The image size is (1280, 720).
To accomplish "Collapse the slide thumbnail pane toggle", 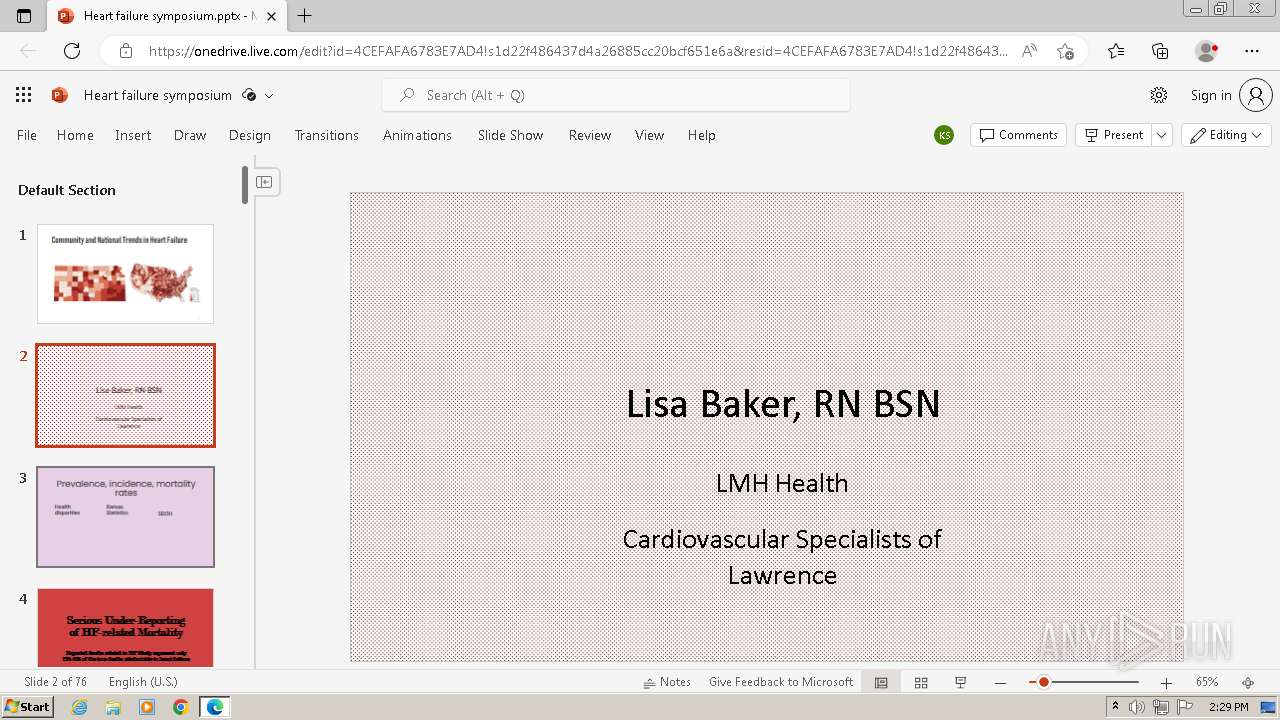I will 265,182.
